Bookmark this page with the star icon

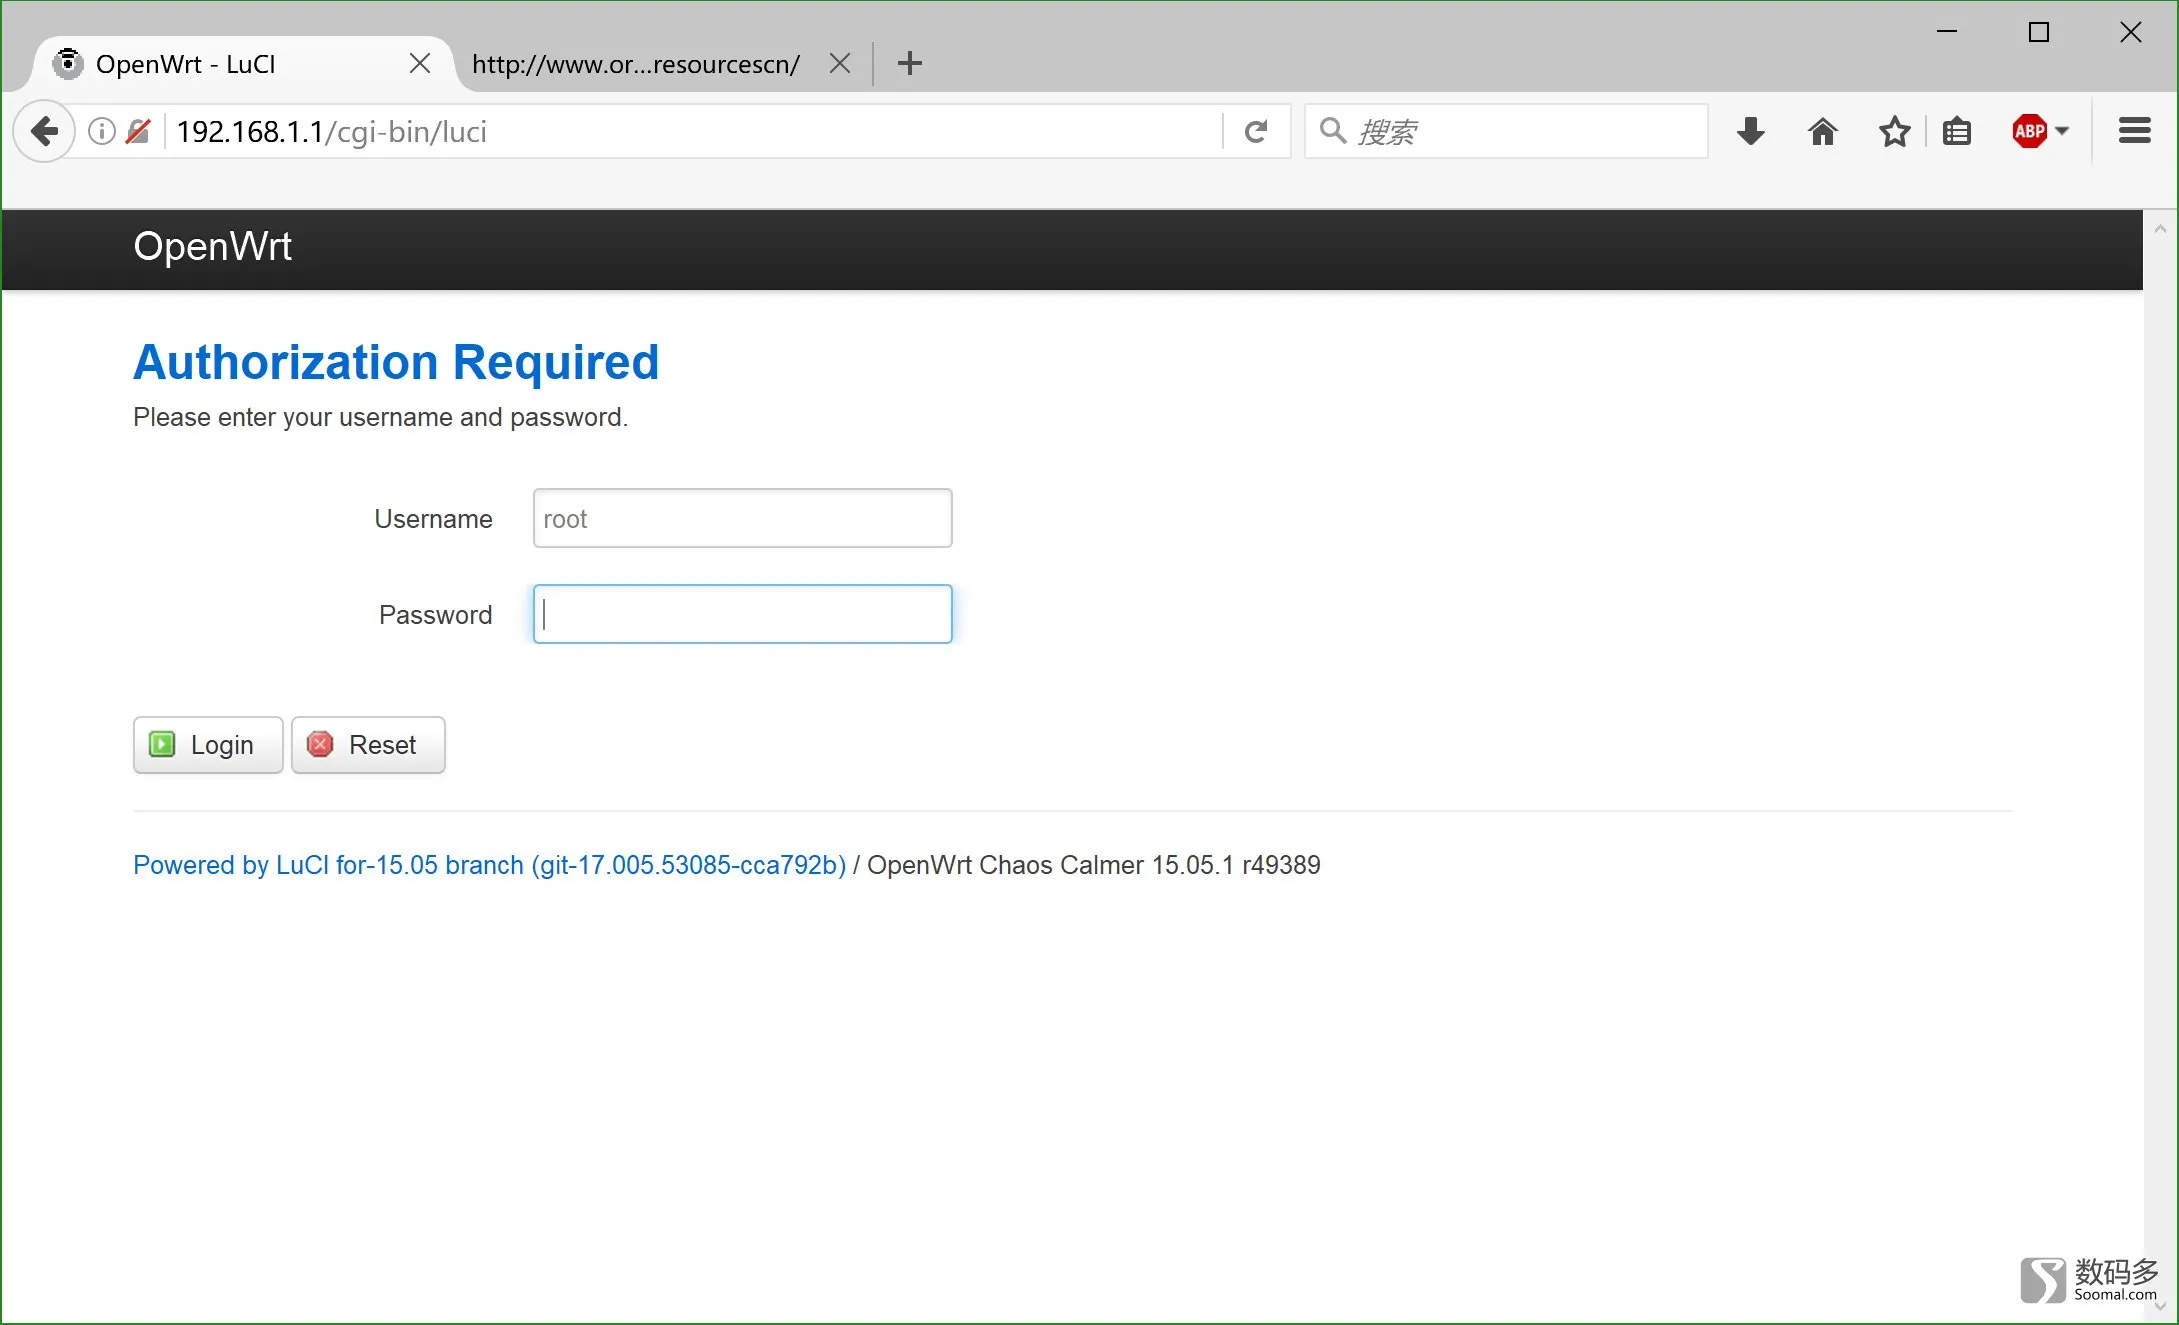(1894, 131)
